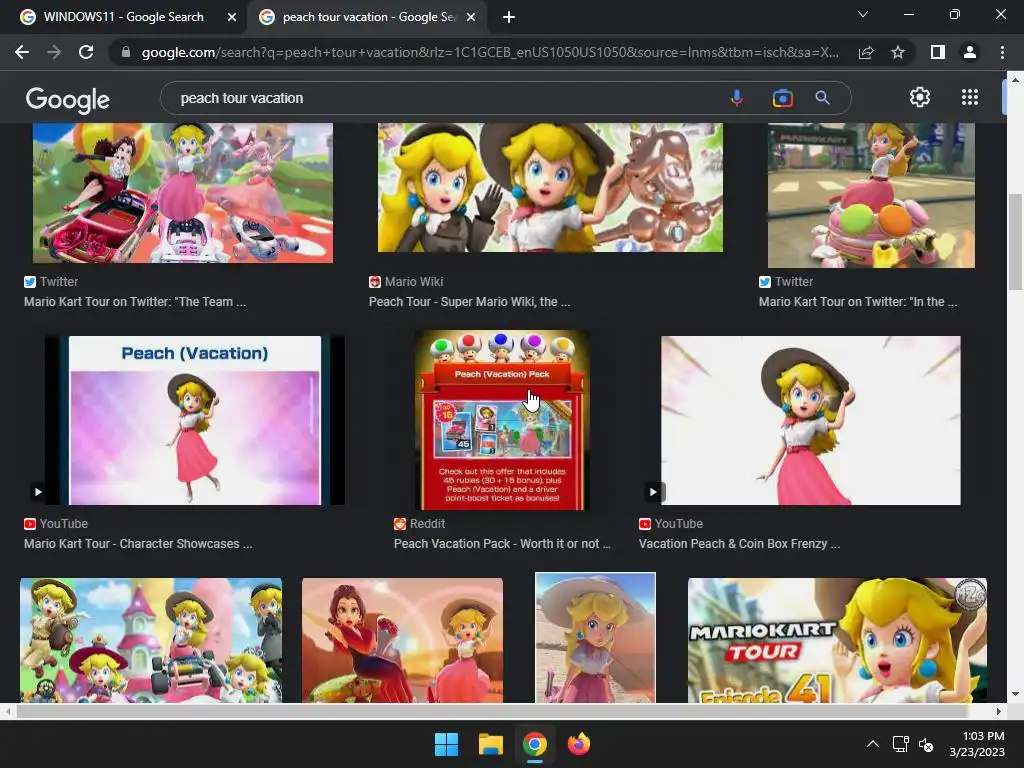Viewport: 1024px width, 768px height.
Task: Click the Chrome taskbar icon
Action: (534, 744)
